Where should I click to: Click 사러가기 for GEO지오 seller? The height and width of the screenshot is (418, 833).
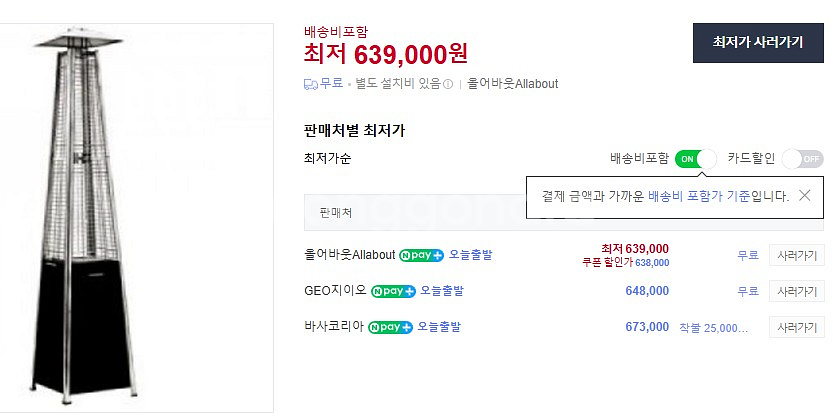(x=796, y=291)
